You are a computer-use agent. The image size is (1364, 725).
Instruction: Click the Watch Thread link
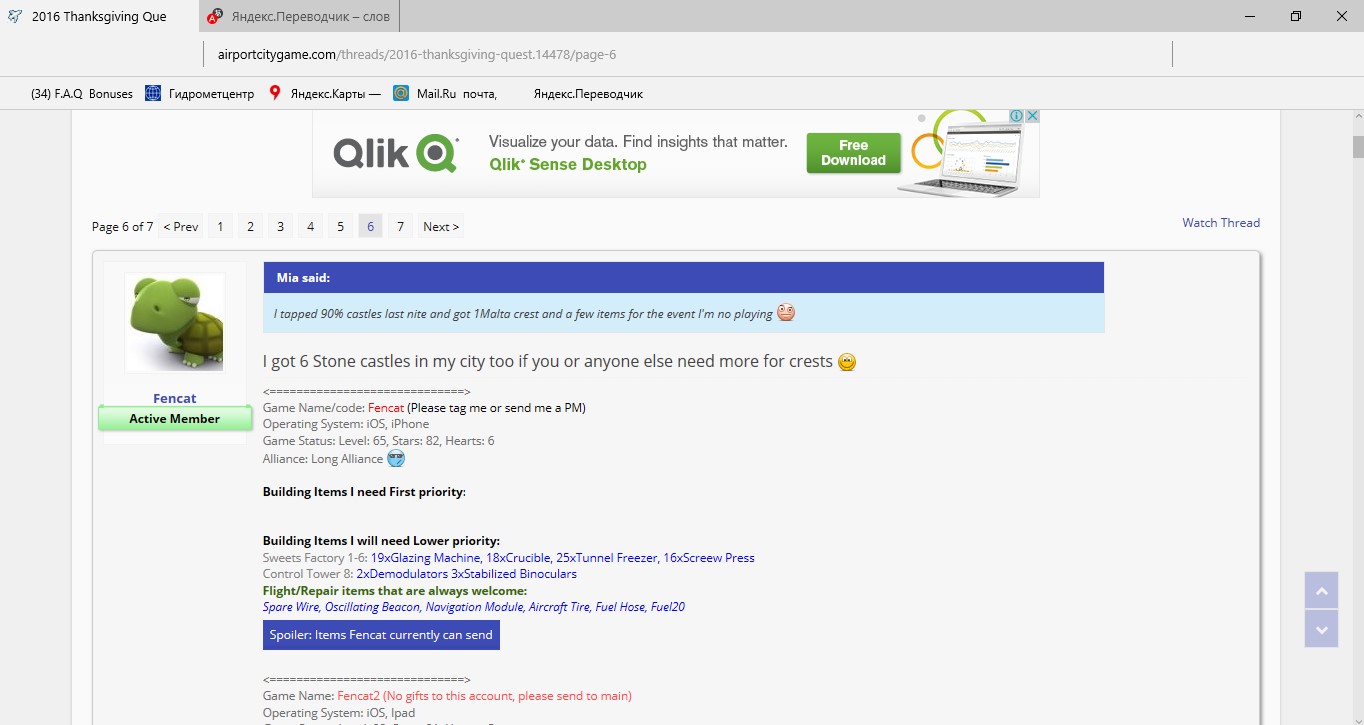pyautogui.click(x=1221, y=223)
